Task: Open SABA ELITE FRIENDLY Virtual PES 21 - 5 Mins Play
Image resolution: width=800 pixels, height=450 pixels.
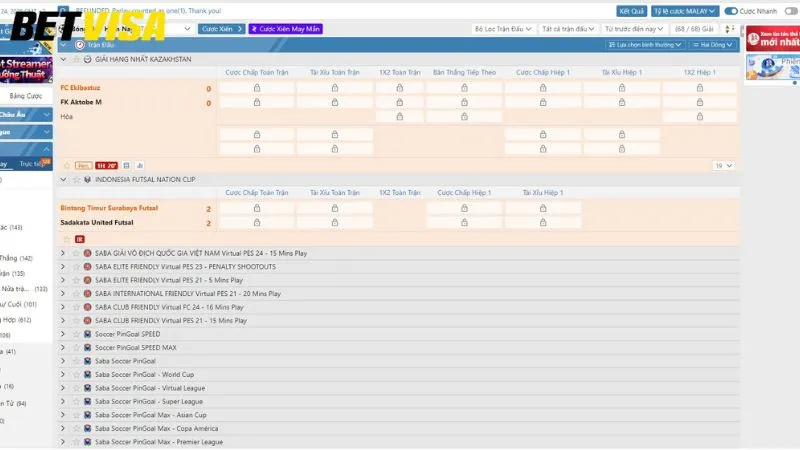Action: 169,280
